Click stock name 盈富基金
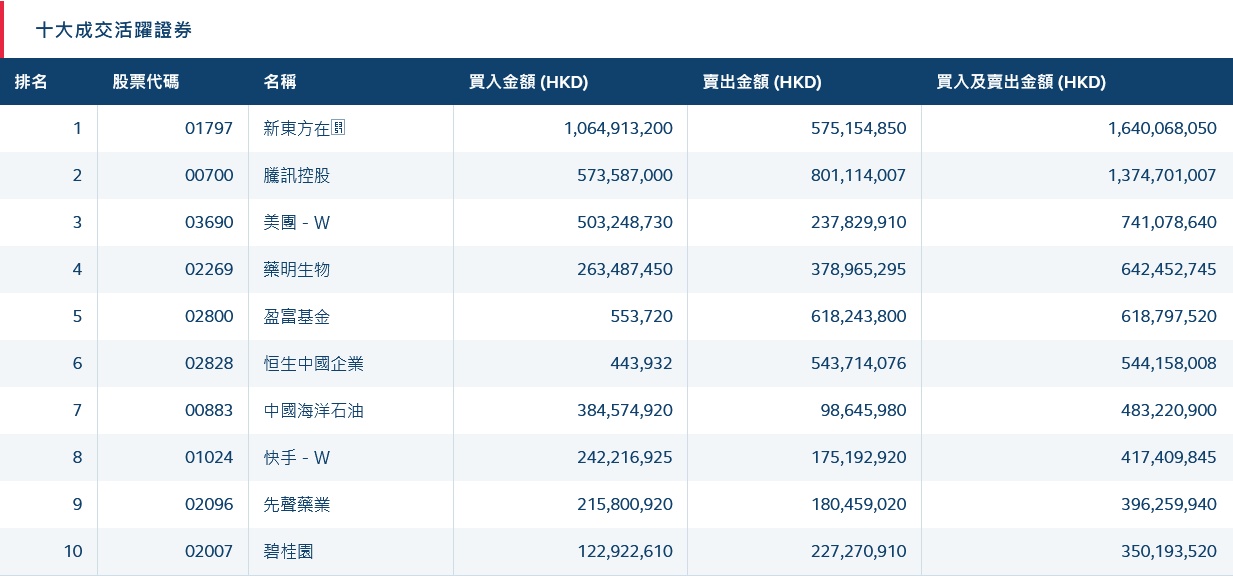 tap(297, 316)
